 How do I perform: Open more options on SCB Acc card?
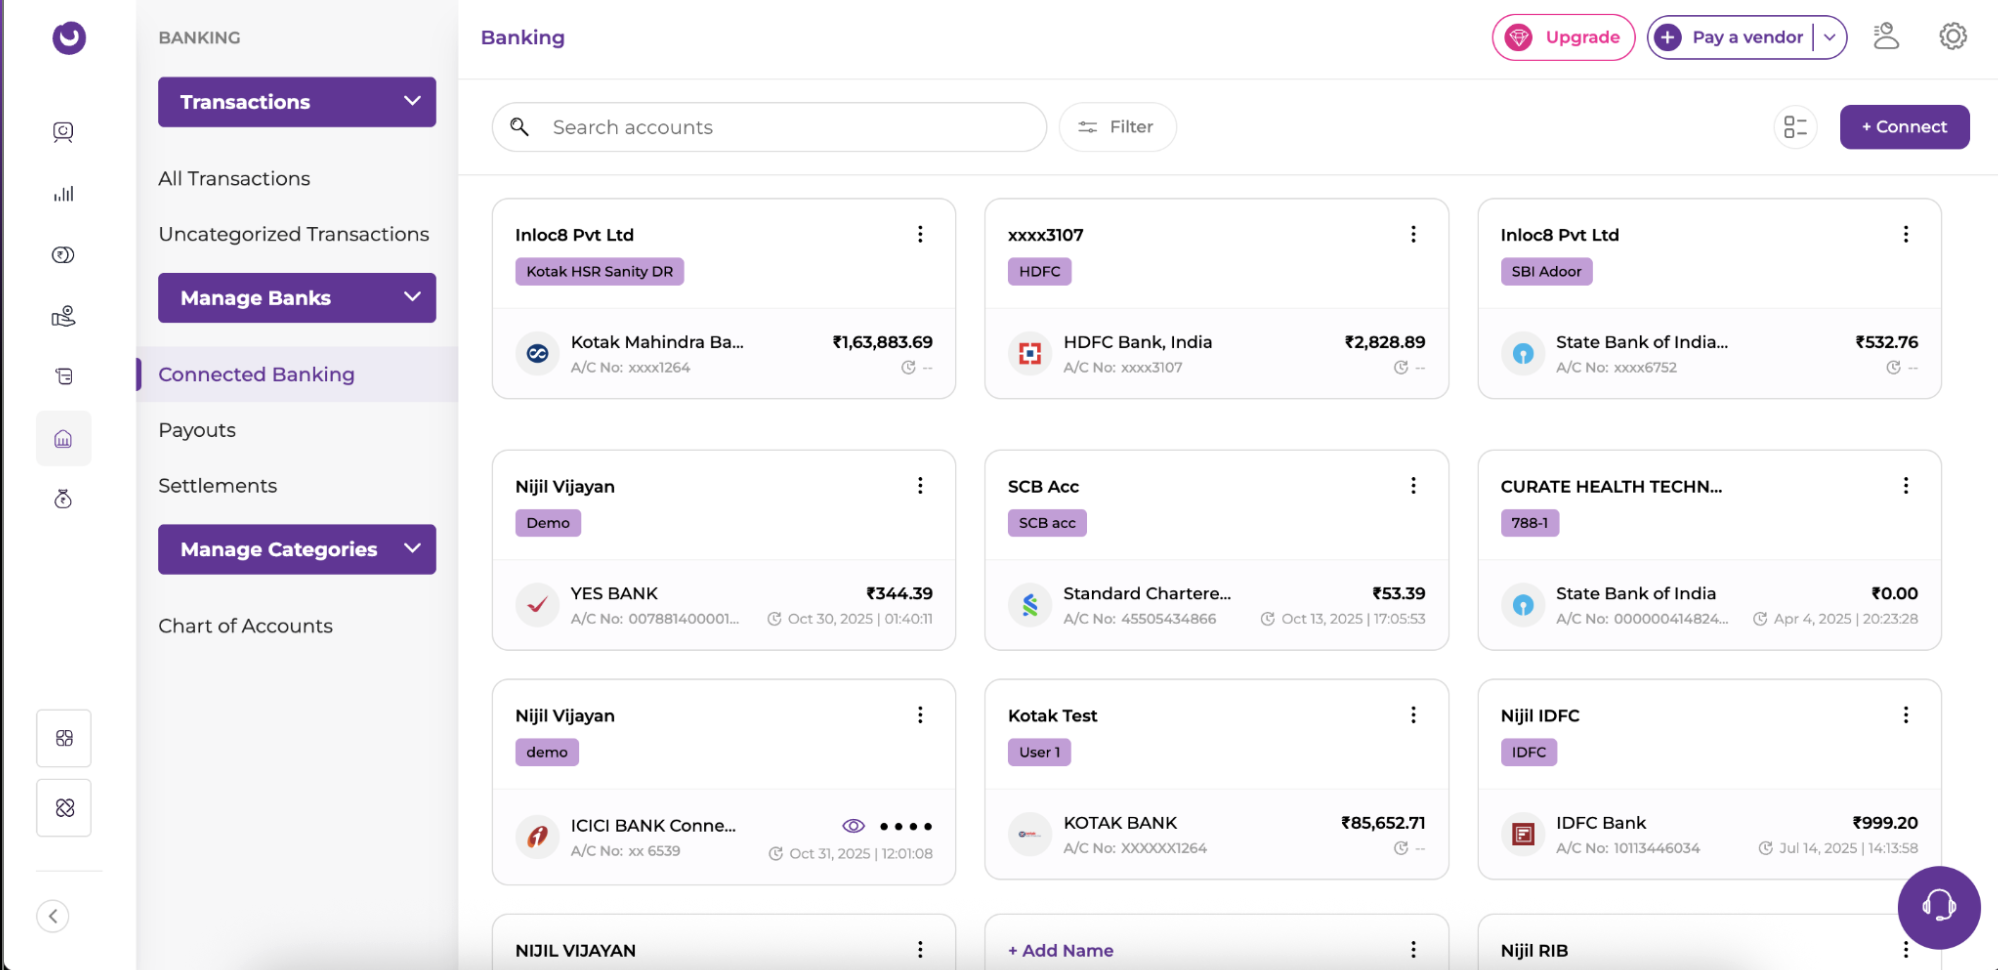click(1413, 486)
